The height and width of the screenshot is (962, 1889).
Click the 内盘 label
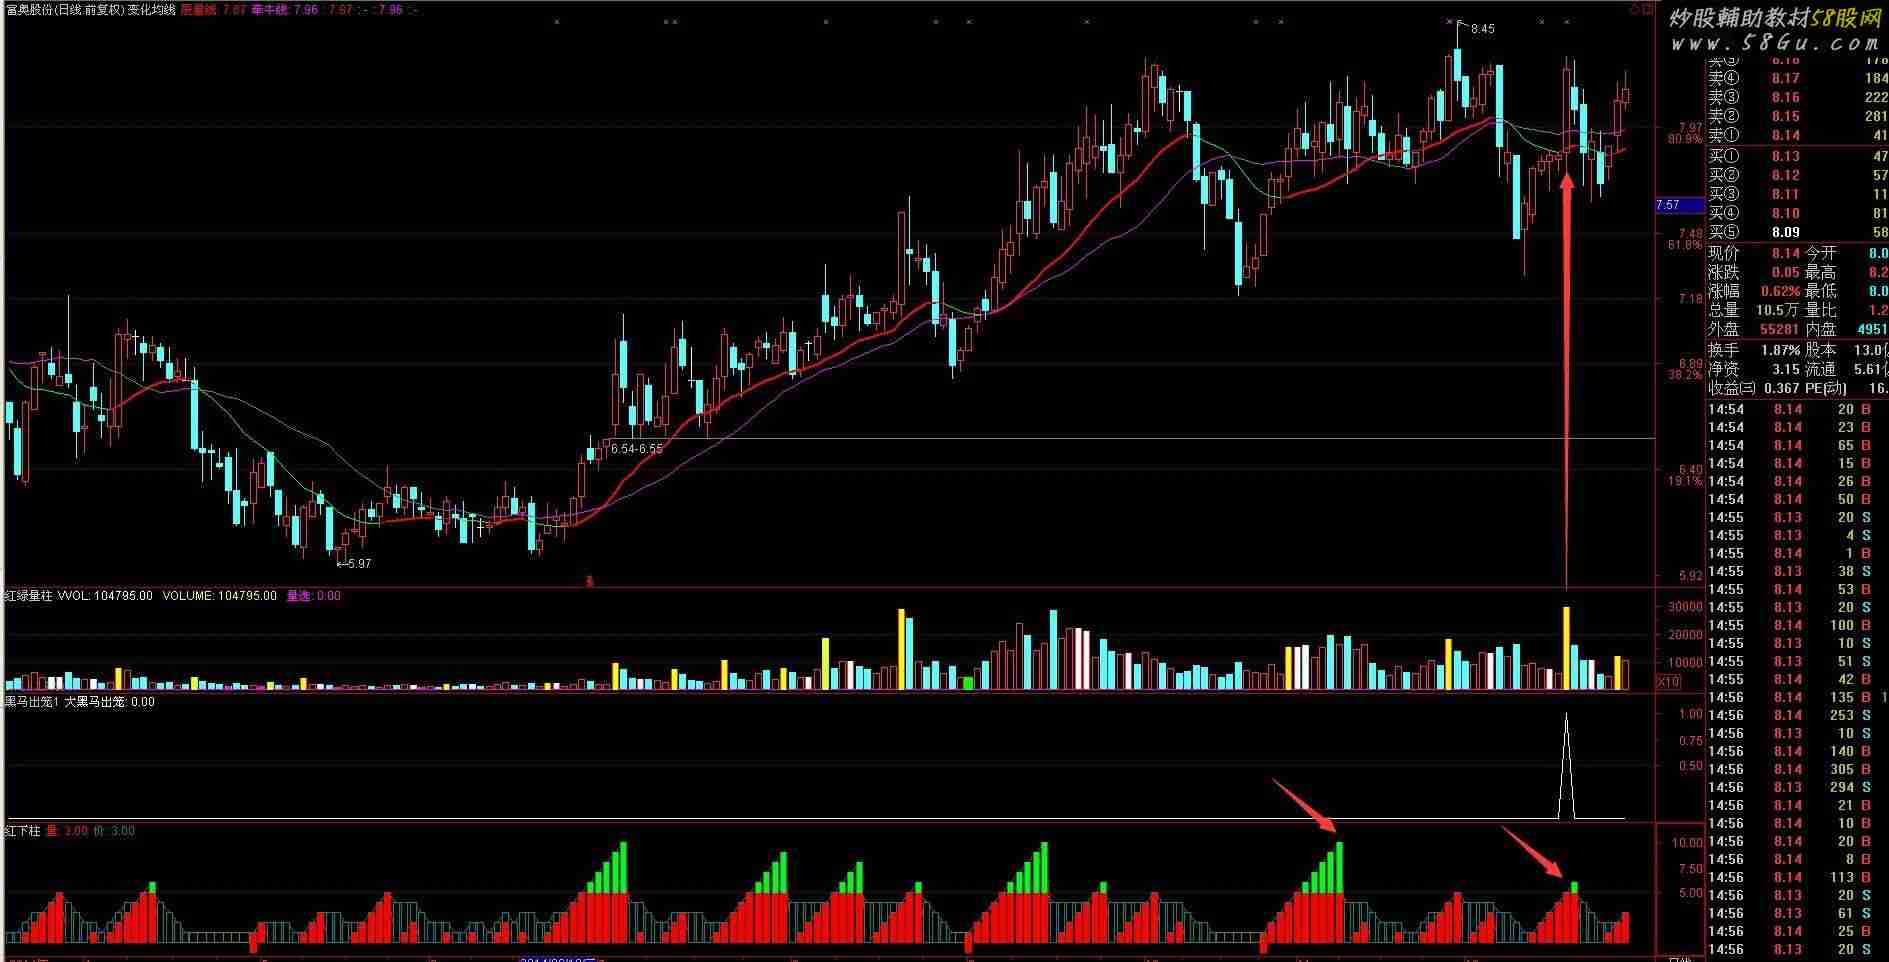(x=1821, y=329)
